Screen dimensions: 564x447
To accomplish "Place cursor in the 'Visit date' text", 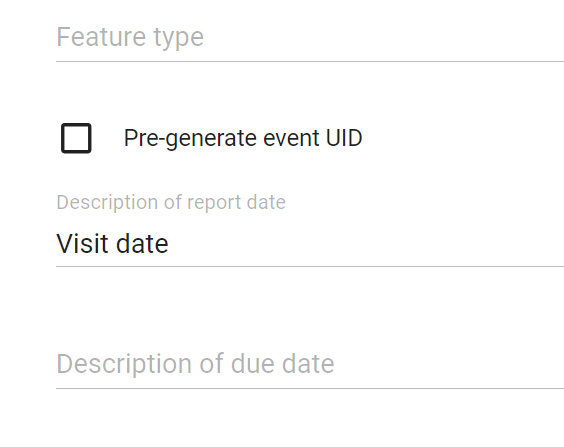I will [112, 243].
